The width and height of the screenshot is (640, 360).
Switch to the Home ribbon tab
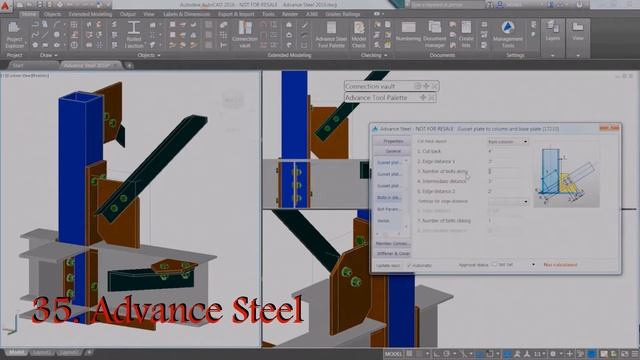tap(29, 14)
